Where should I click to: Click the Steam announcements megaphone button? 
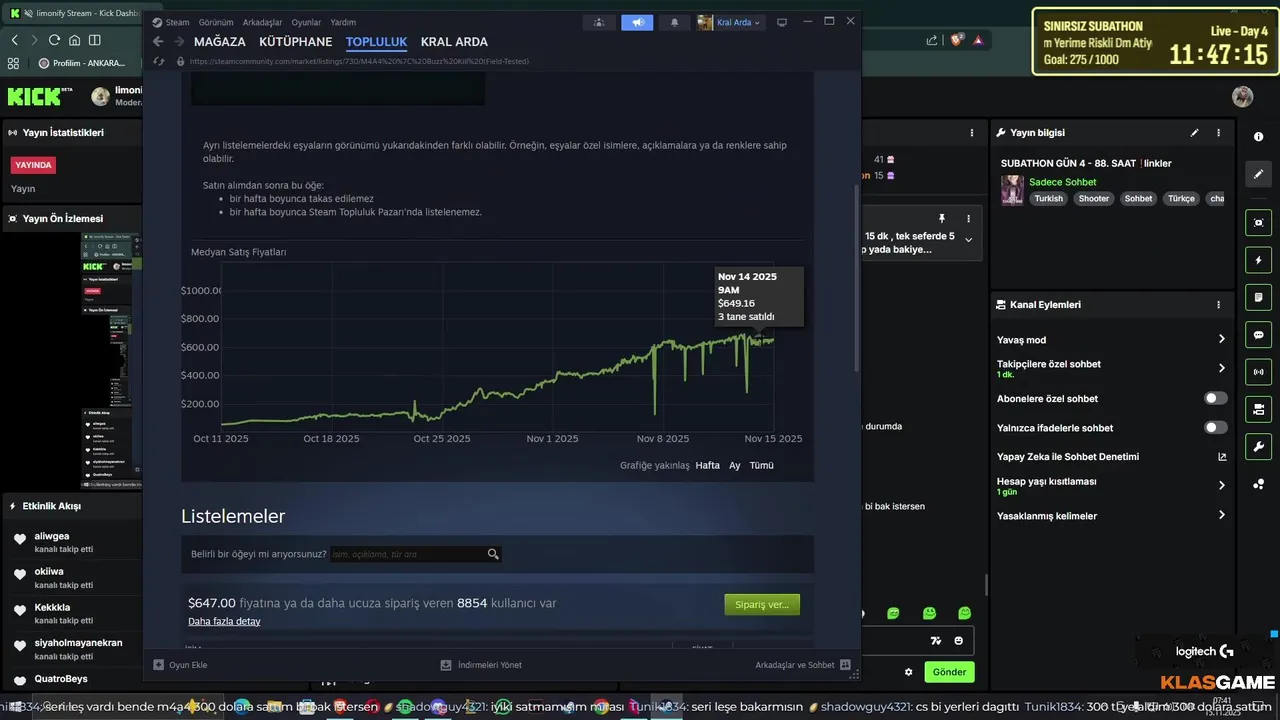[637, 22]
